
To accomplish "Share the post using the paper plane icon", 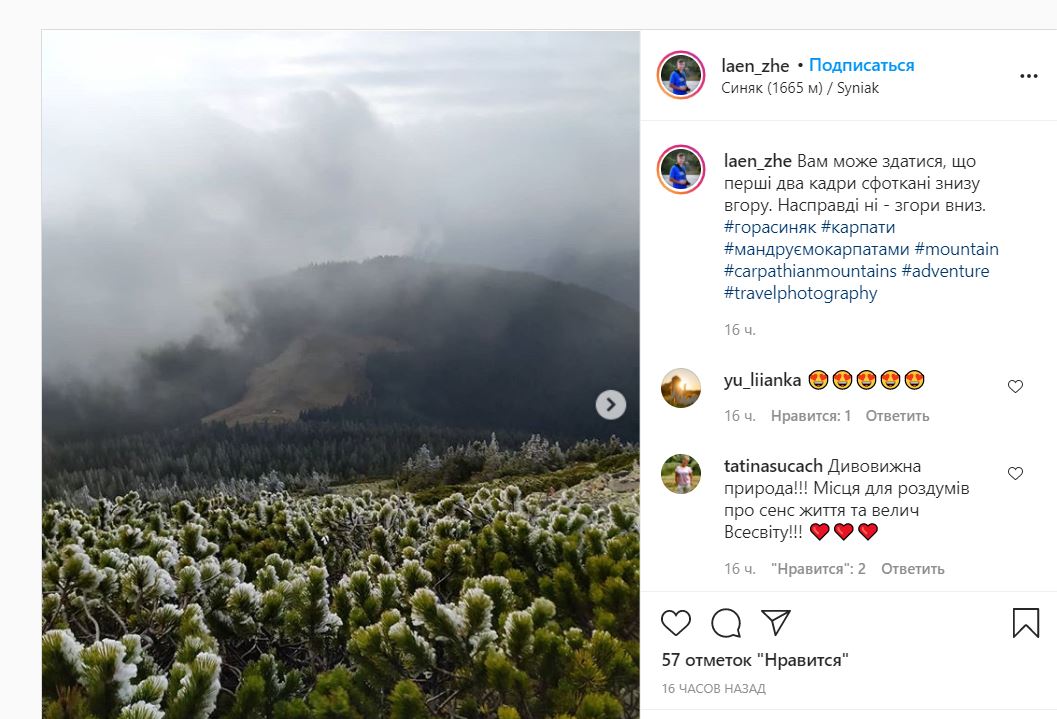I will pos(776,623).
